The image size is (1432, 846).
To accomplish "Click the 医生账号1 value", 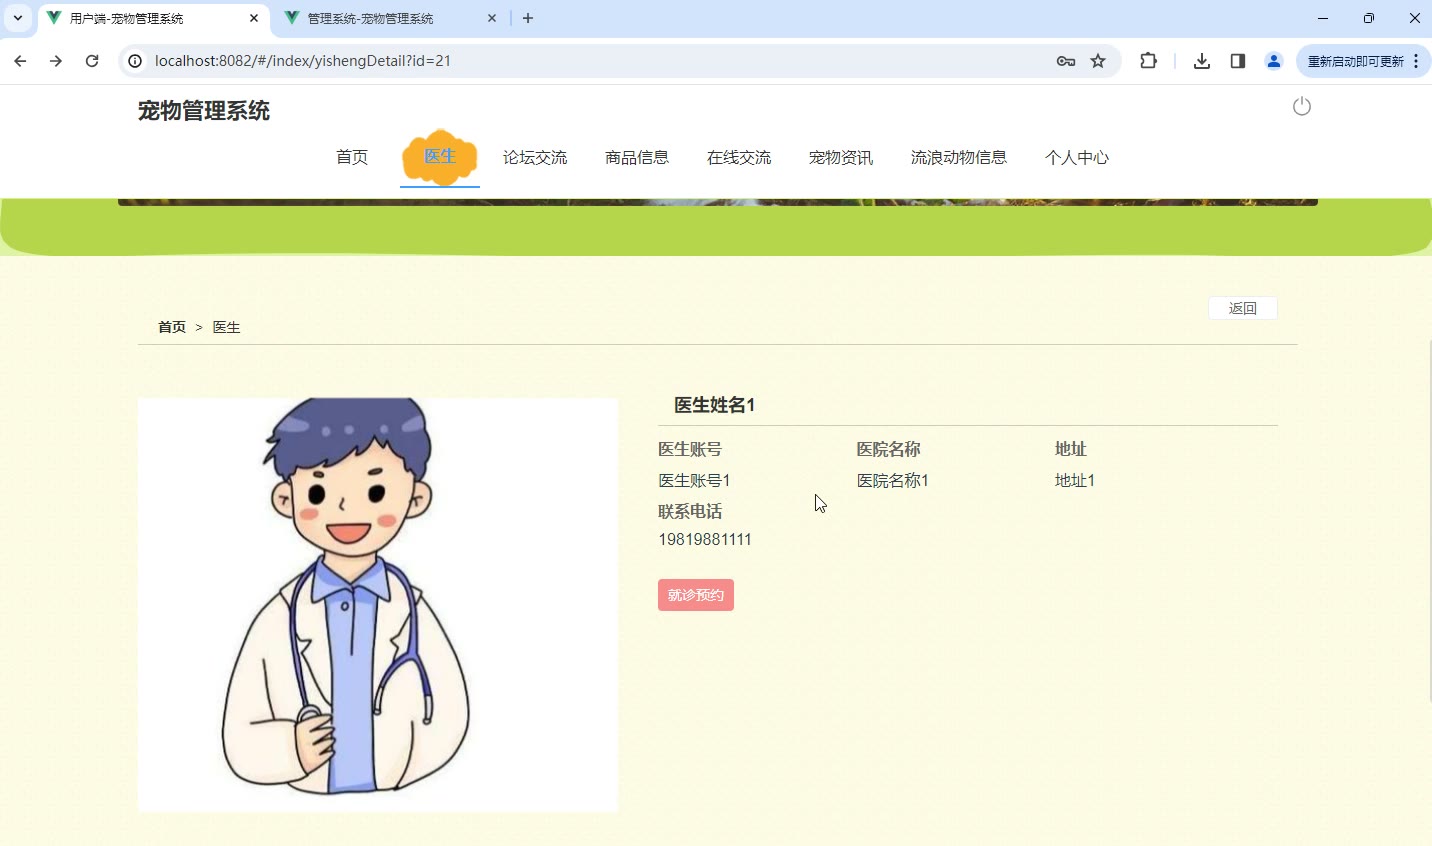I will click(x=694, y=480).
